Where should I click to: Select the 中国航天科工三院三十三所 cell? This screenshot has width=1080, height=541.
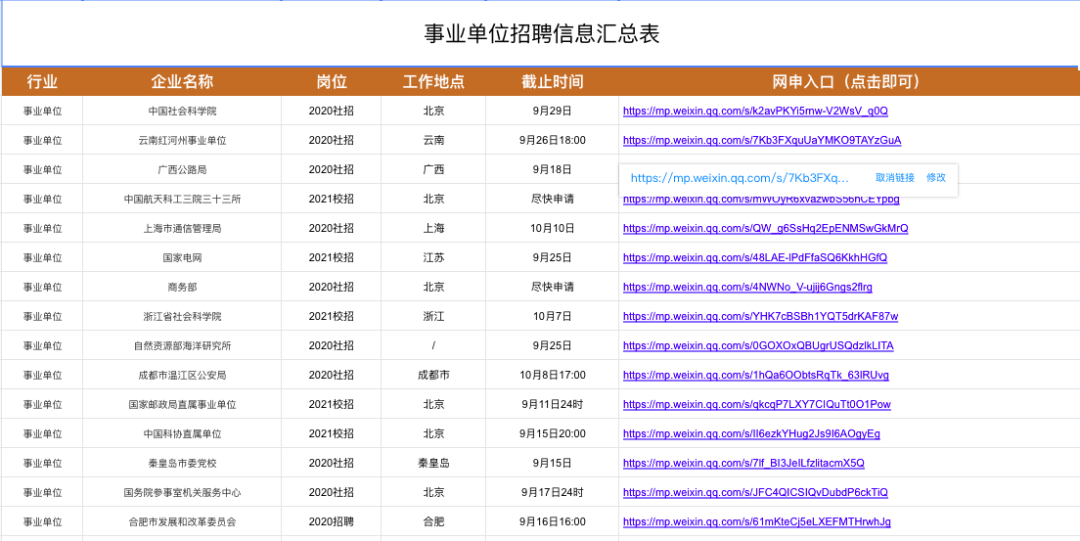[183, 198]
